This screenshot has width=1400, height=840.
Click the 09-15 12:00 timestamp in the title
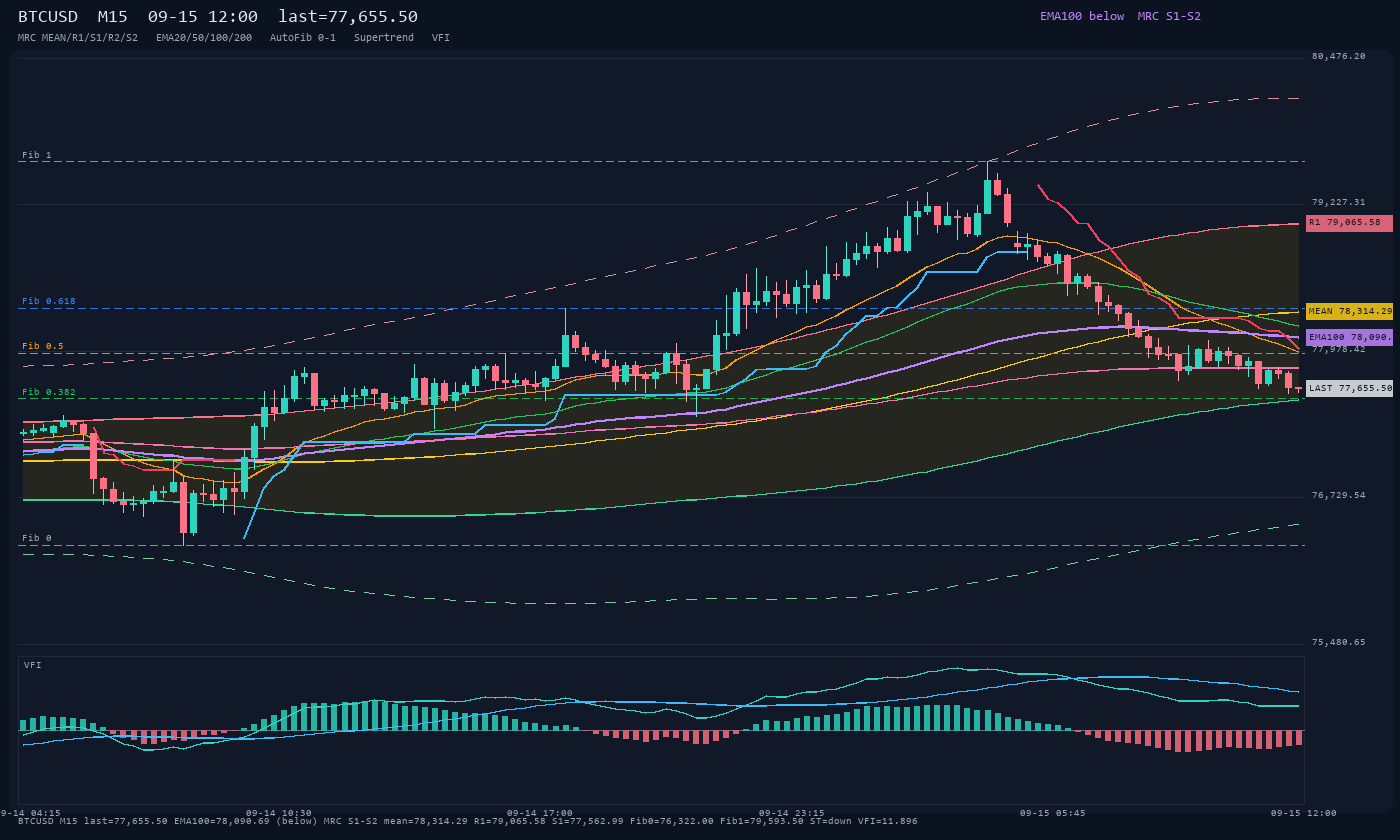(202, 17)
